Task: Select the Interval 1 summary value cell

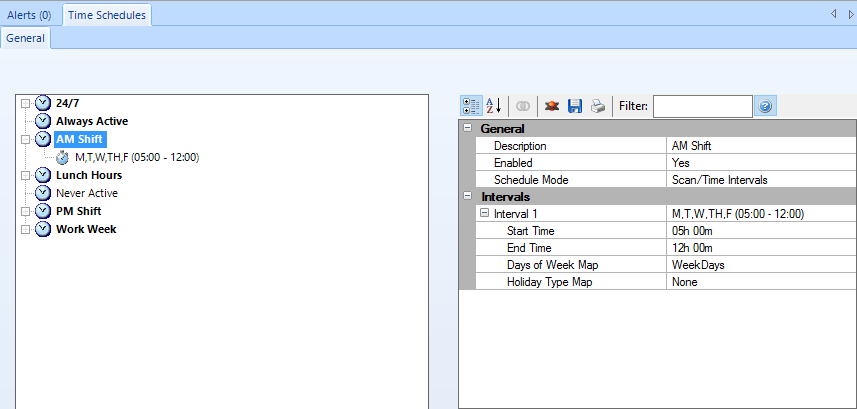Action: 761,214
